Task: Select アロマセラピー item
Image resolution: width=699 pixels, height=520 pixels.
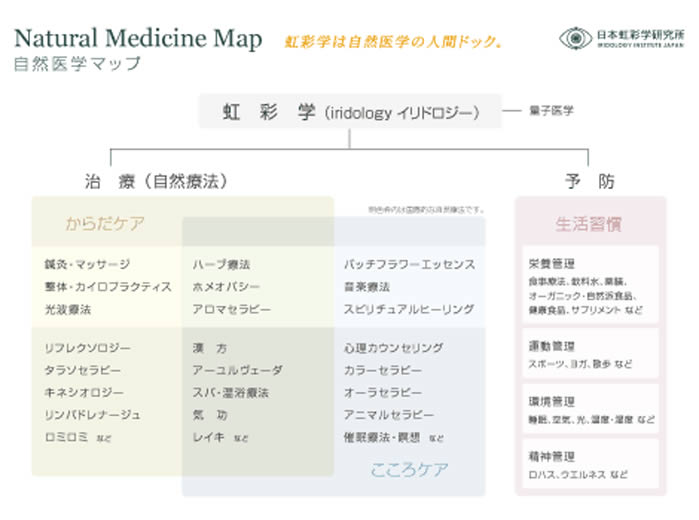Action: pyautogui.click(x=232, y=310)
